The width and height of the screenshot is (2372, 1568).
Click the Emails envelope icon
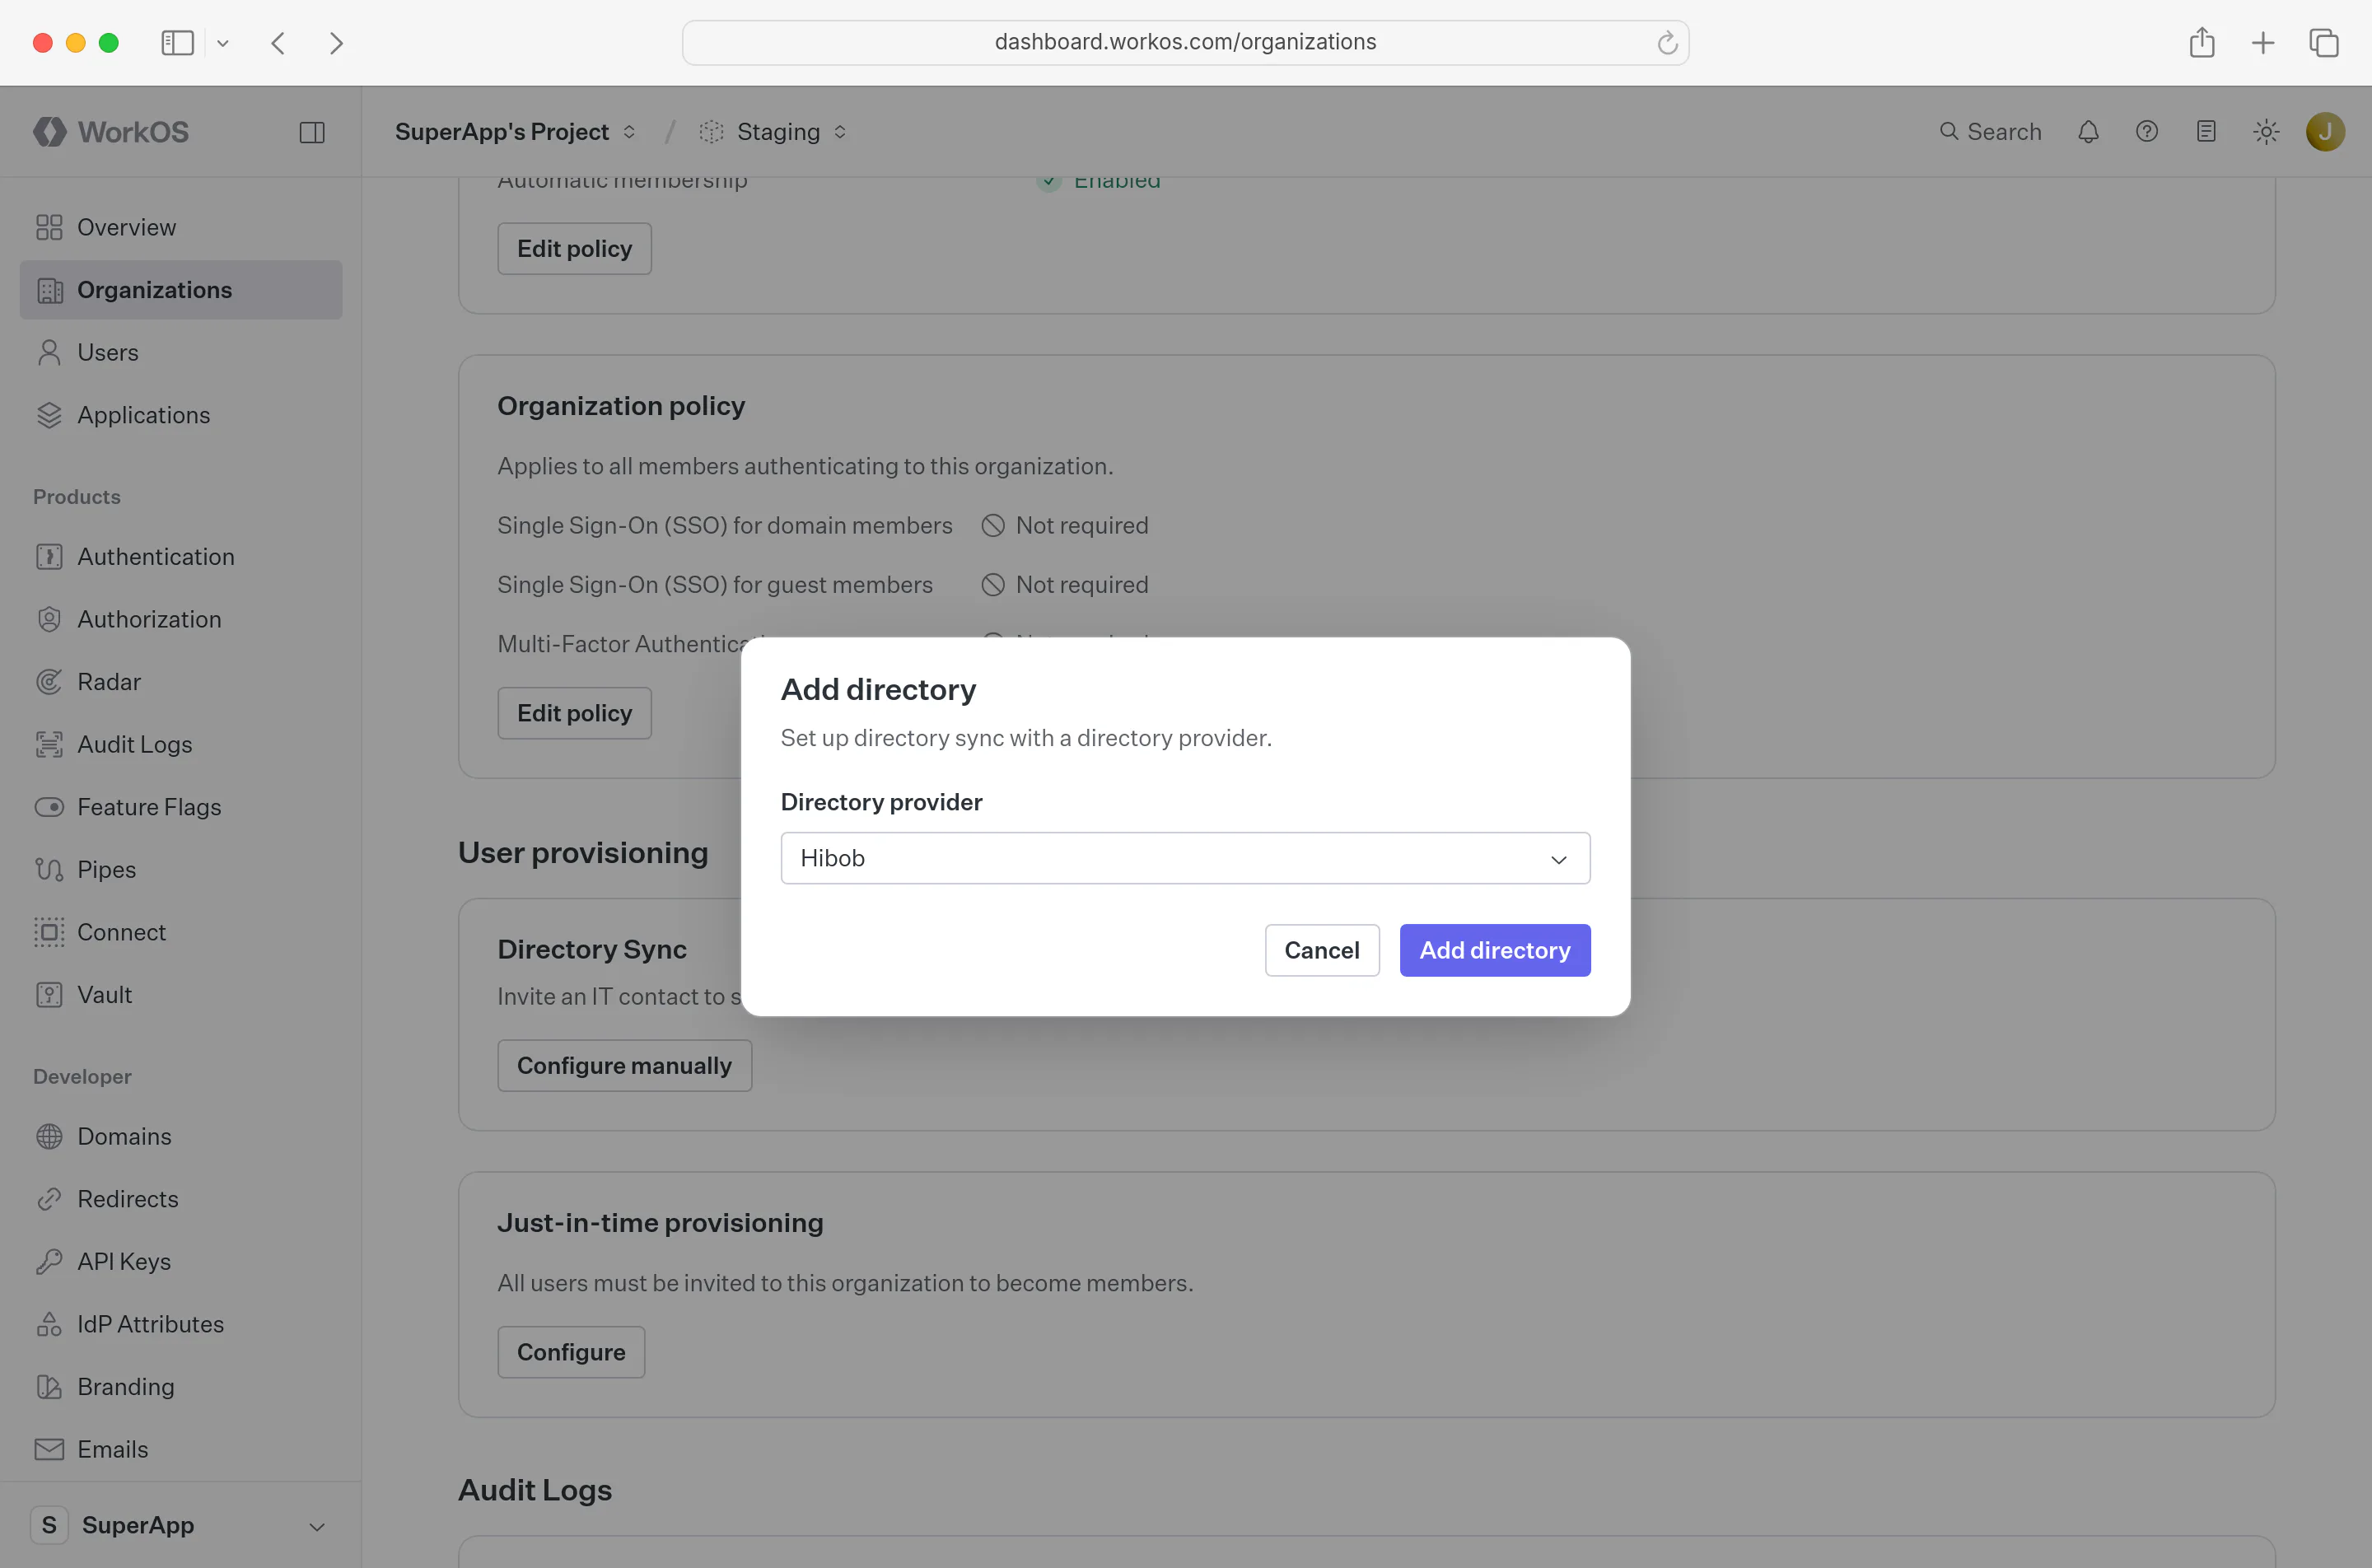tap(49, 1449)
